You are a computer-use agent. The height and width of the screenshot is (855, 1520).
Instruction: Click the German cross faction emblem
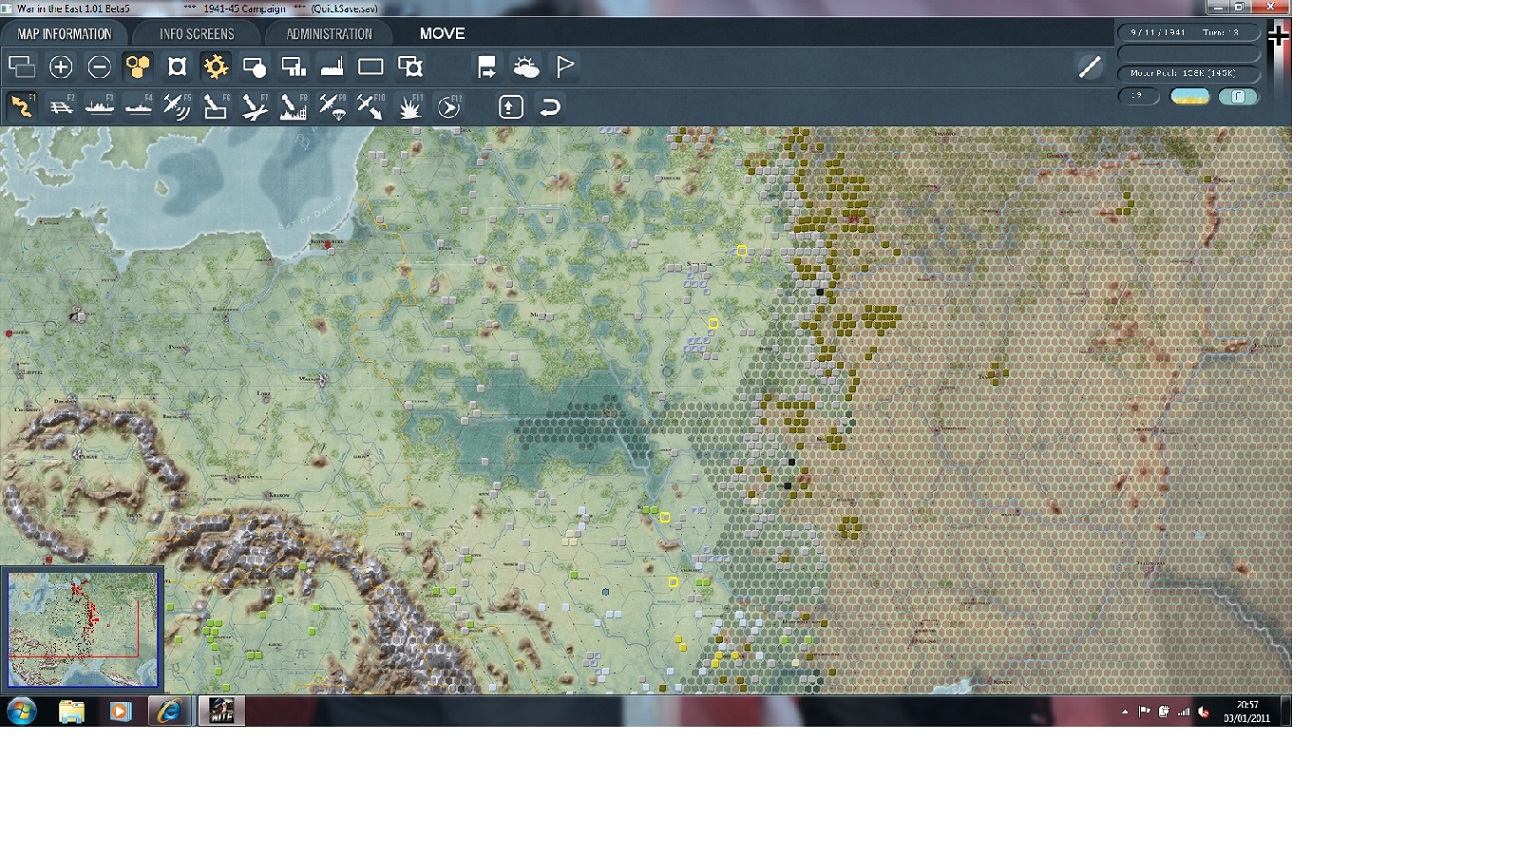point(1278,36)
